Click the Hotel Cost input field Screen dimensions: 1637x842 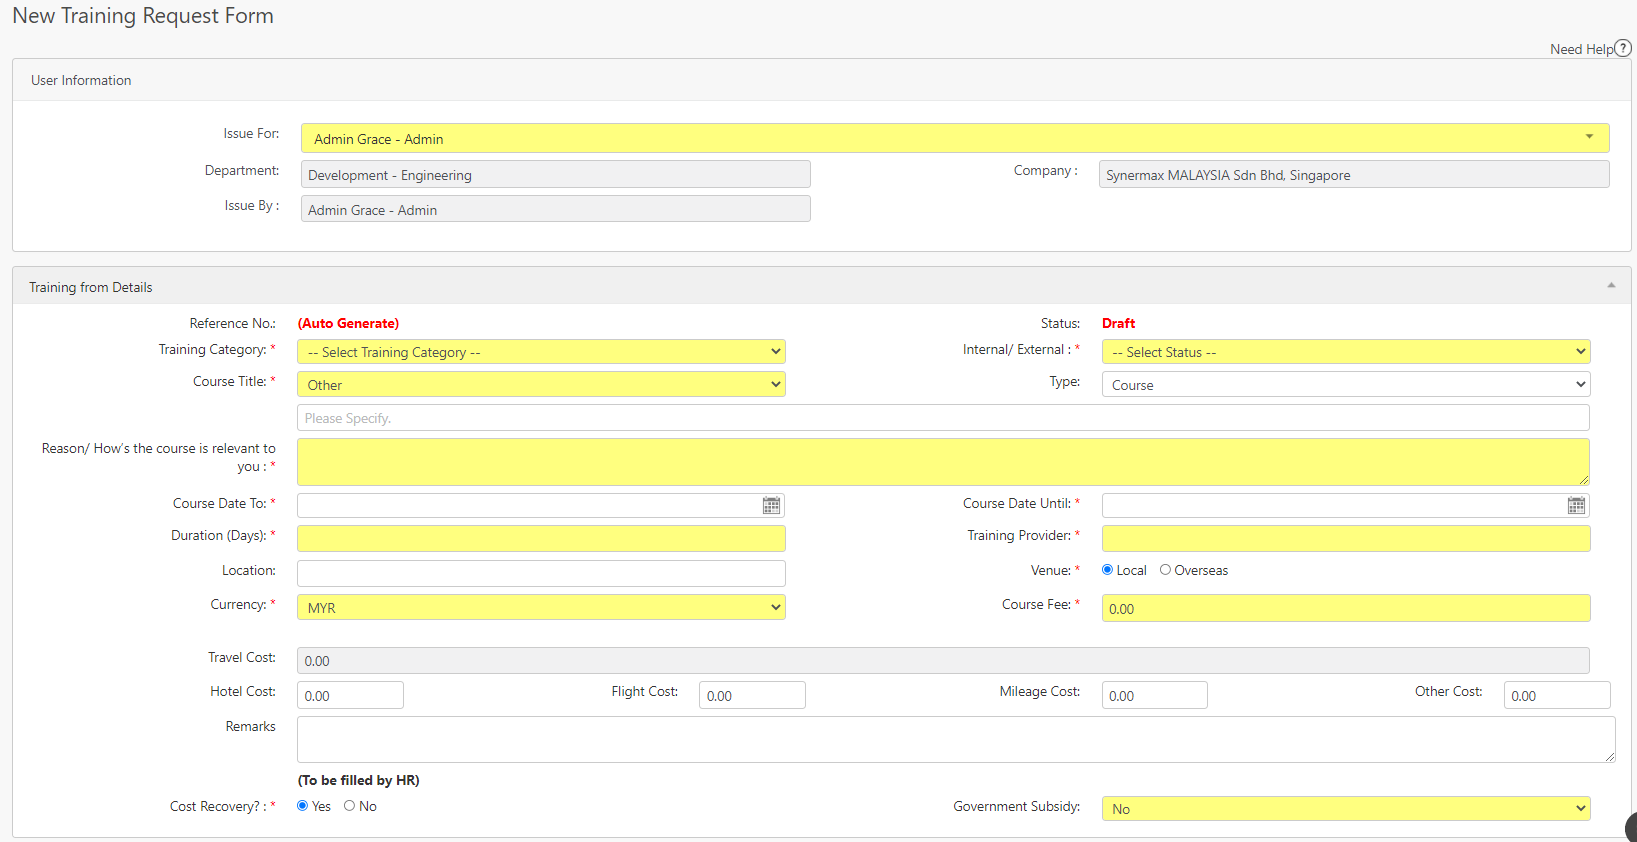tap(350, 695)
